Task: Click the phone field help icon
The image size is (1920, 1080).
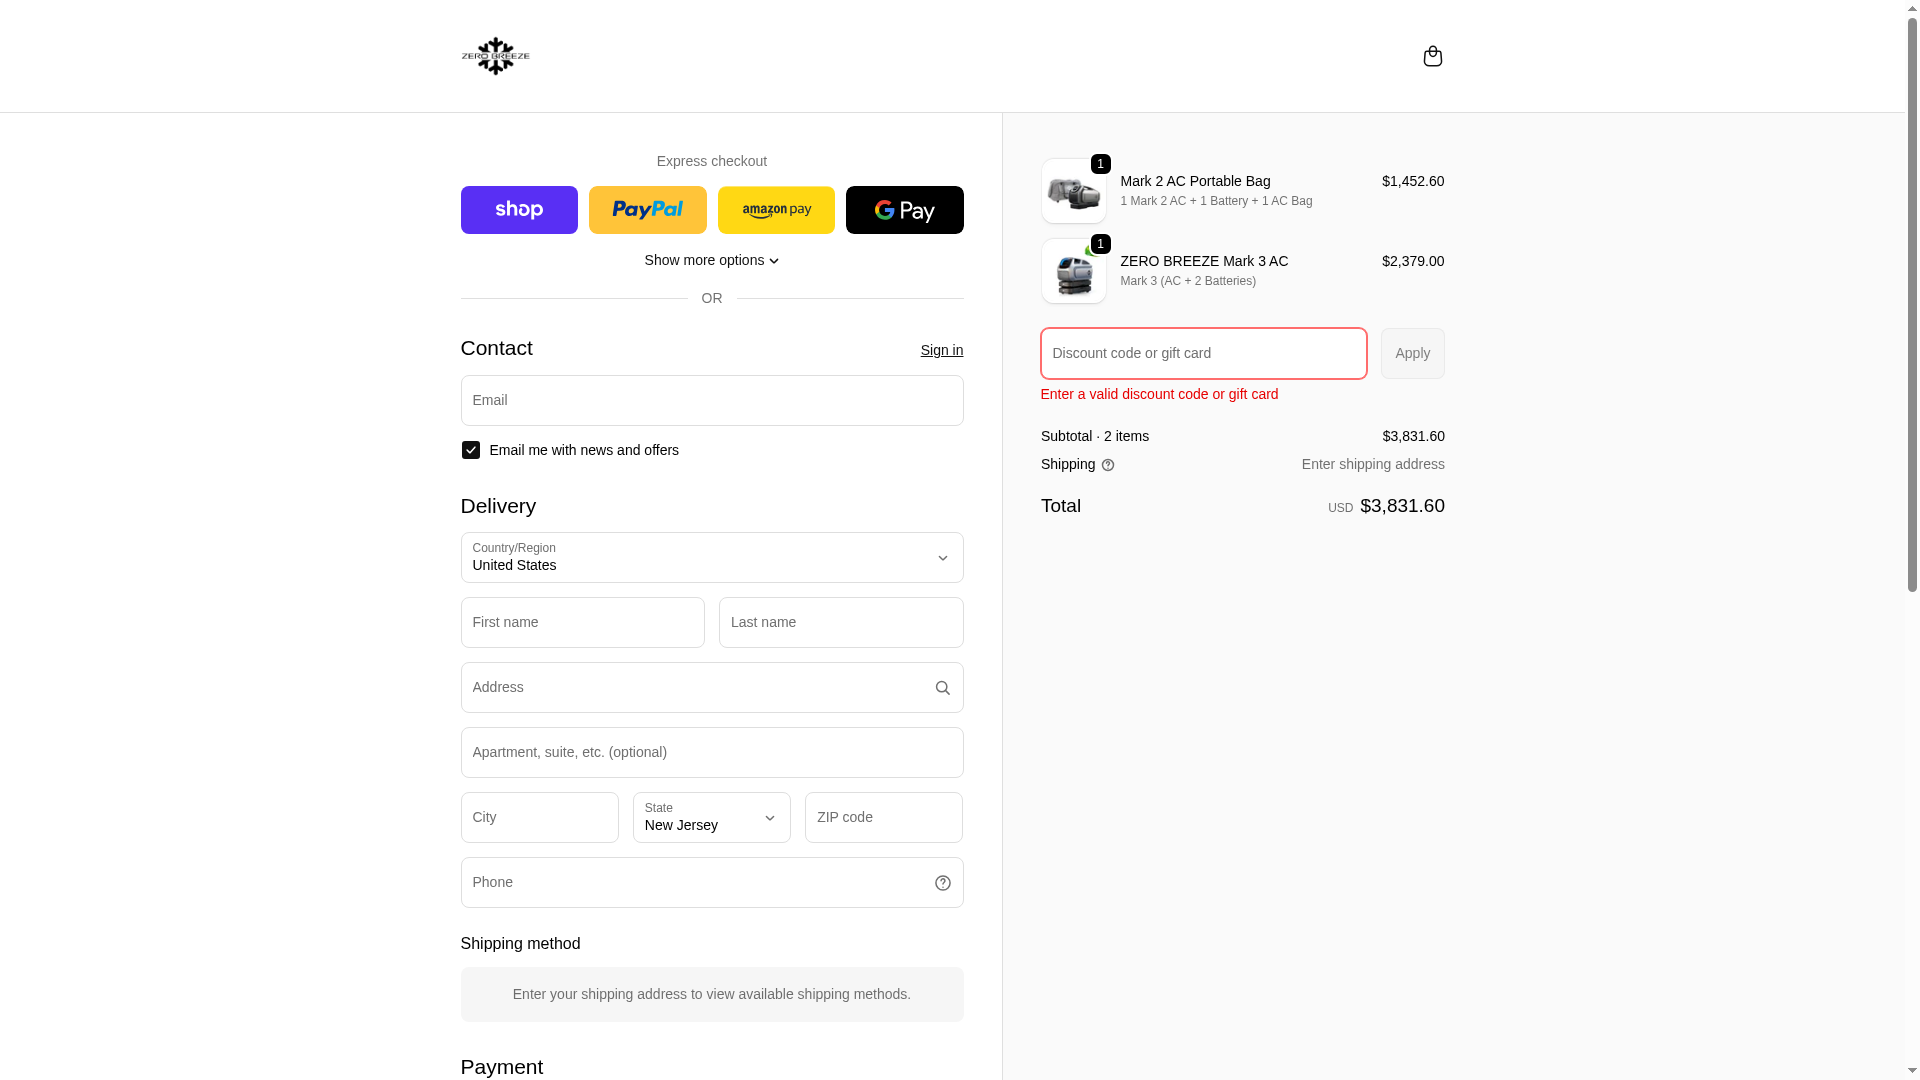Action: click(942, 883)
